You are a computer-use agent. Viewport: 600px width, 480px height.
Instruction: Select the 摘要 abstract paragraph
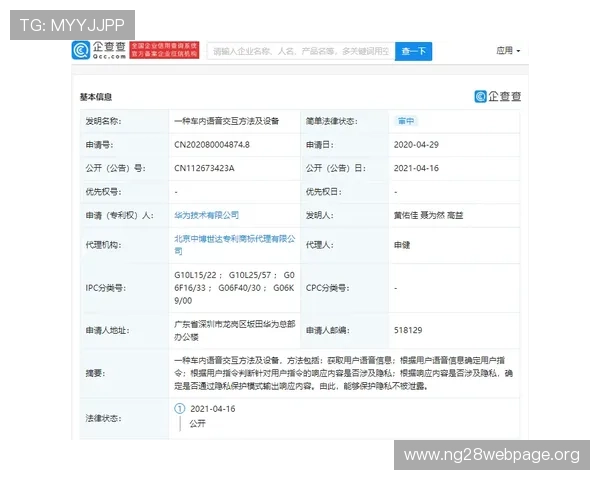[x=343, y=373]
